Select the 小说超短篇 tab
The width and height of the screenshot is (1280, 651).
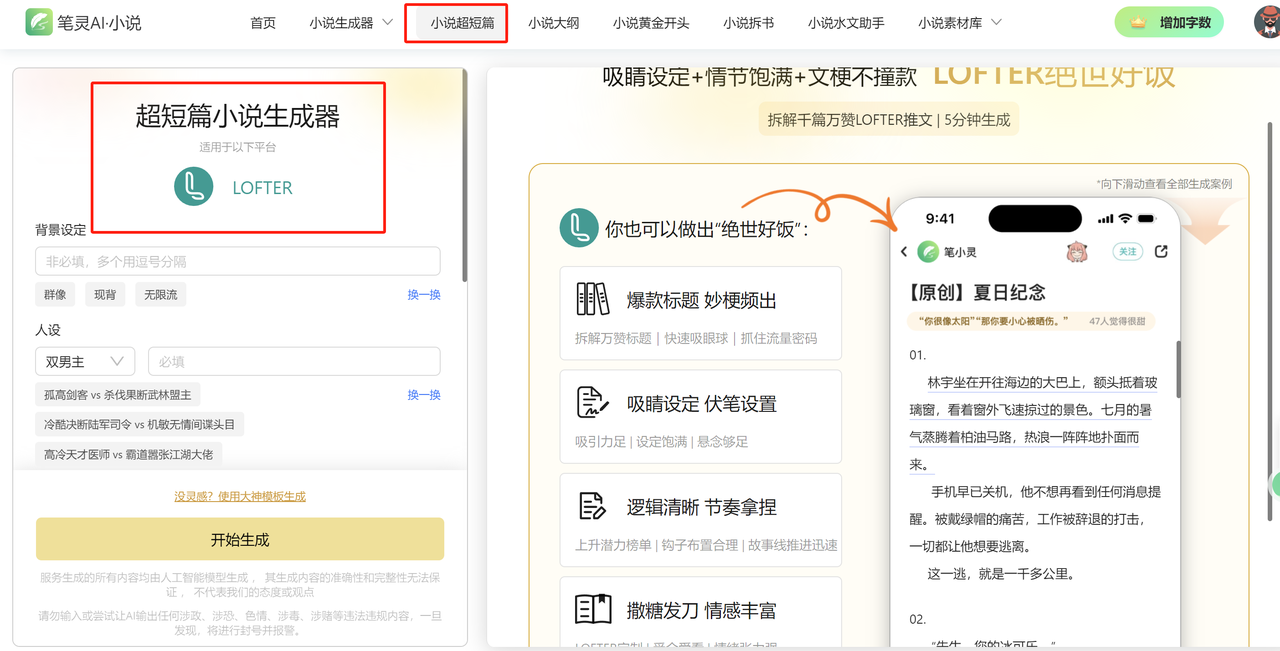(x=462, y=23)
